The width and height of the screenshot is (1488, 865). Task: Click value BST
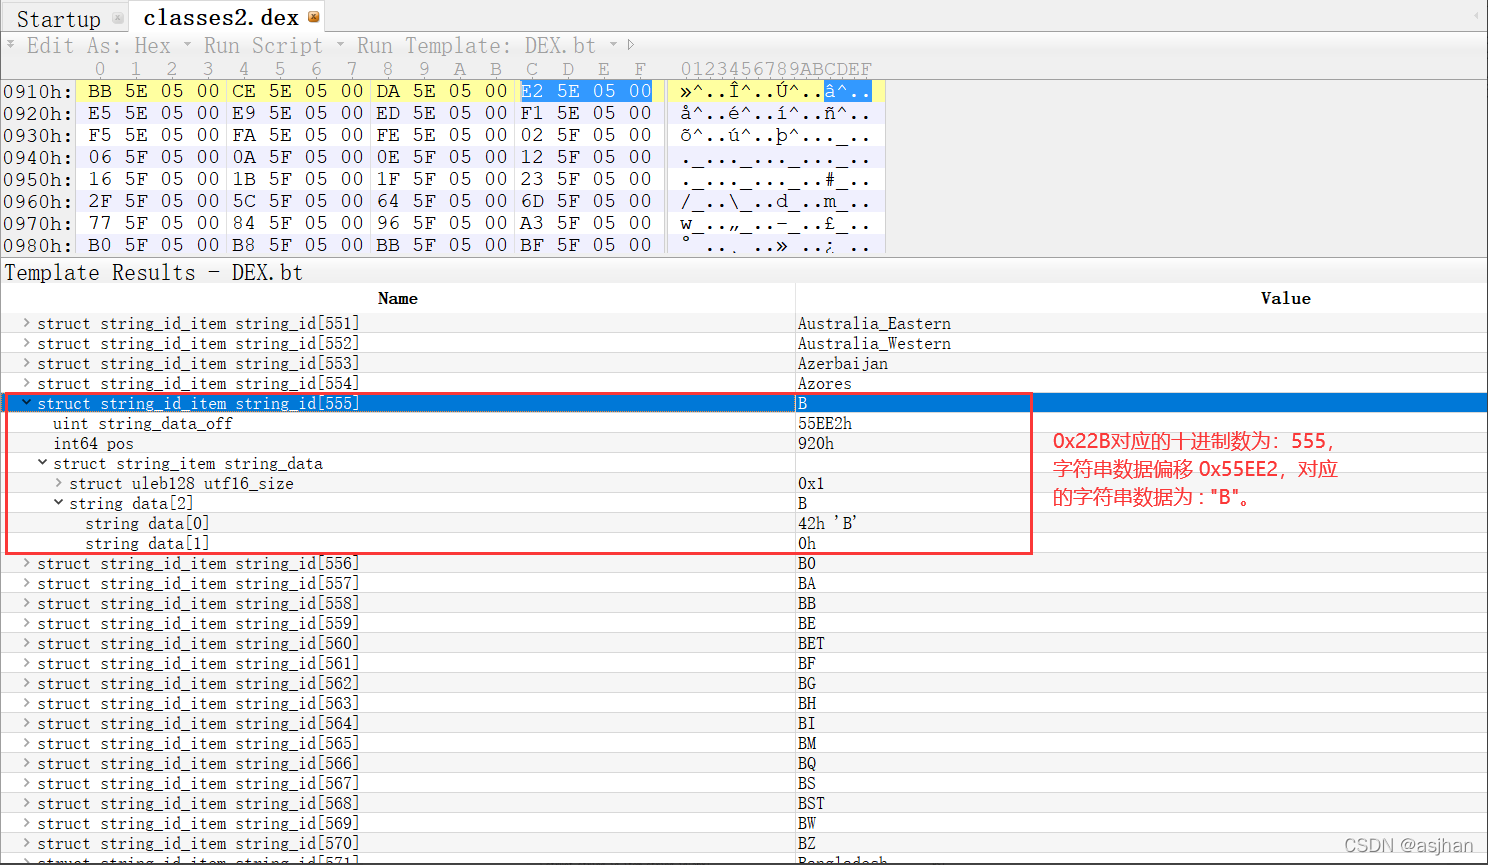coord(811,803)
